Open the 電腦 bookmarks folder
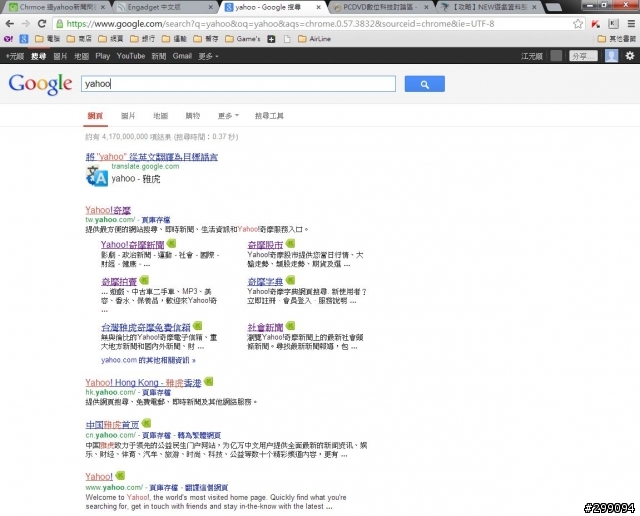 47,39
